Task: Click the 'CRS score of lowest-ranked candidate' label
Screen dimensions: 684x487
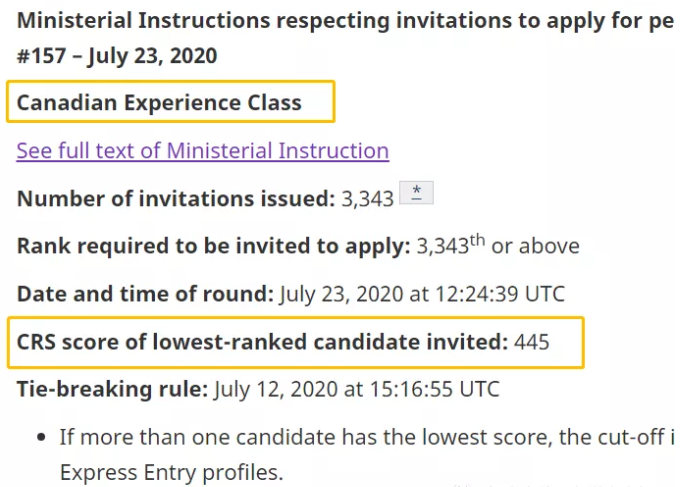Action: (262, 342)
